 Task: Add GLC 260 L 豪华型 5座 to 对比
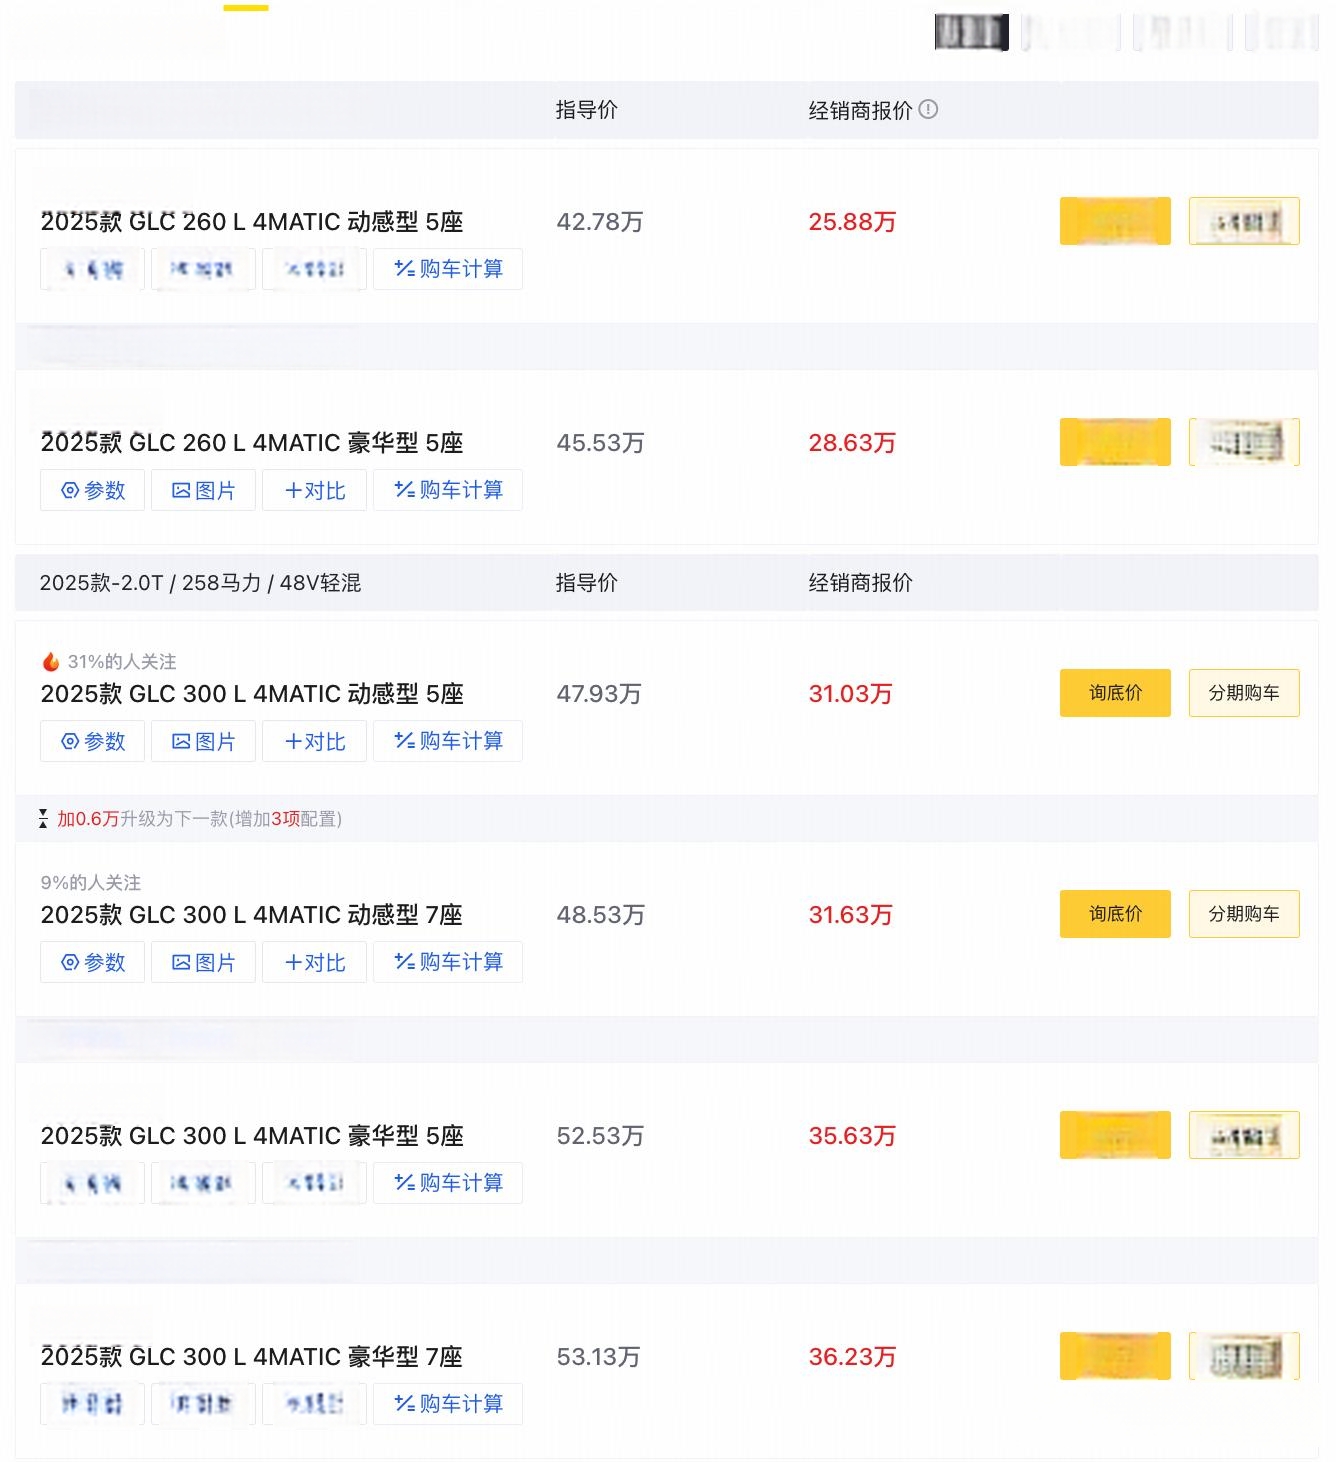315,490
